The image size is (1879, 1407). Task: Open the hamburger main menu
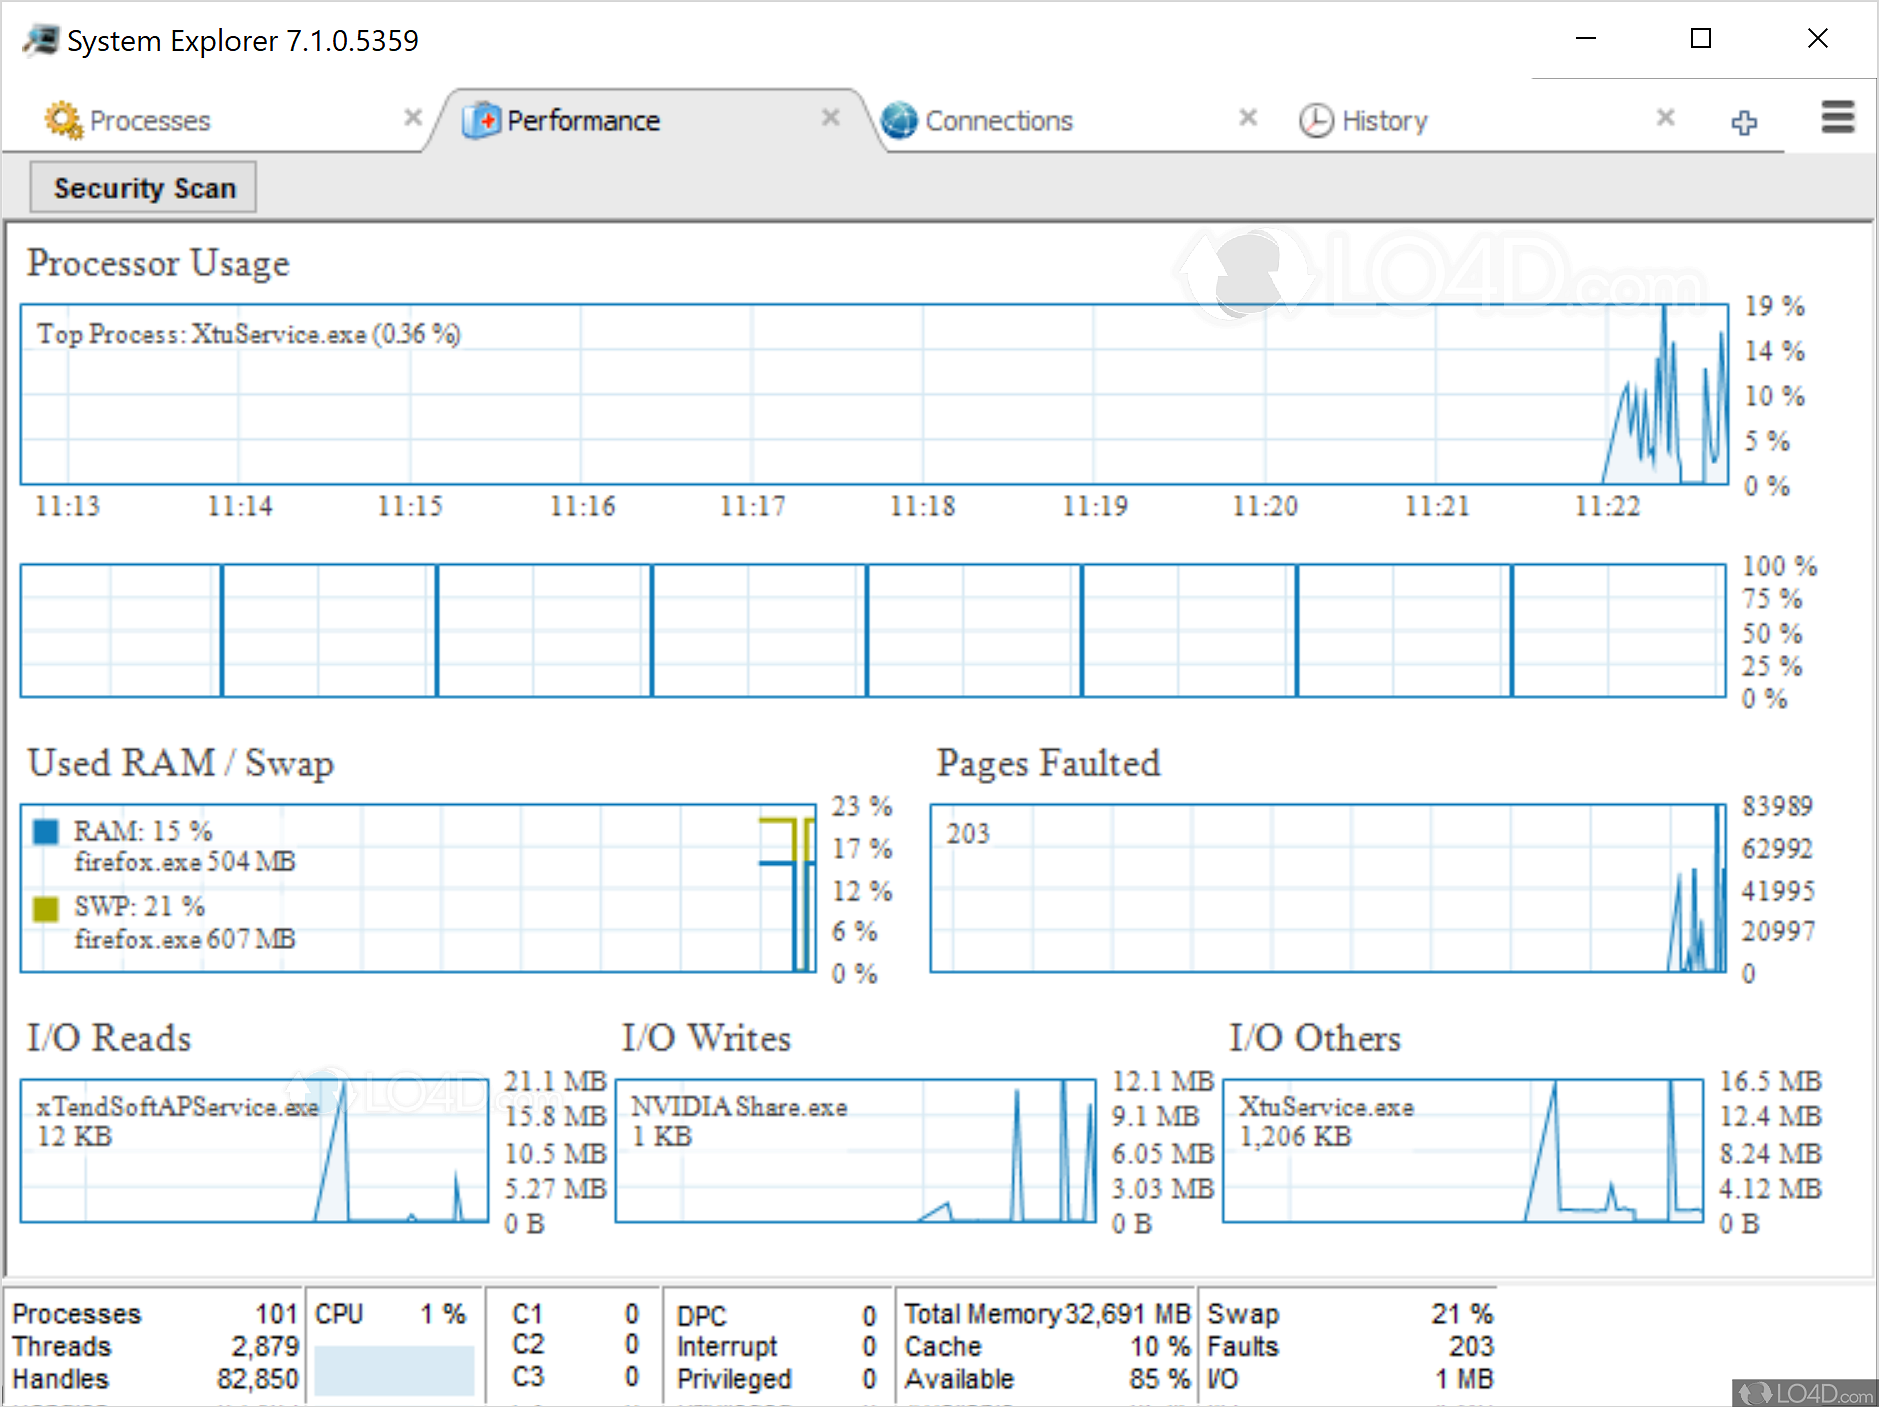point(1838,117)
